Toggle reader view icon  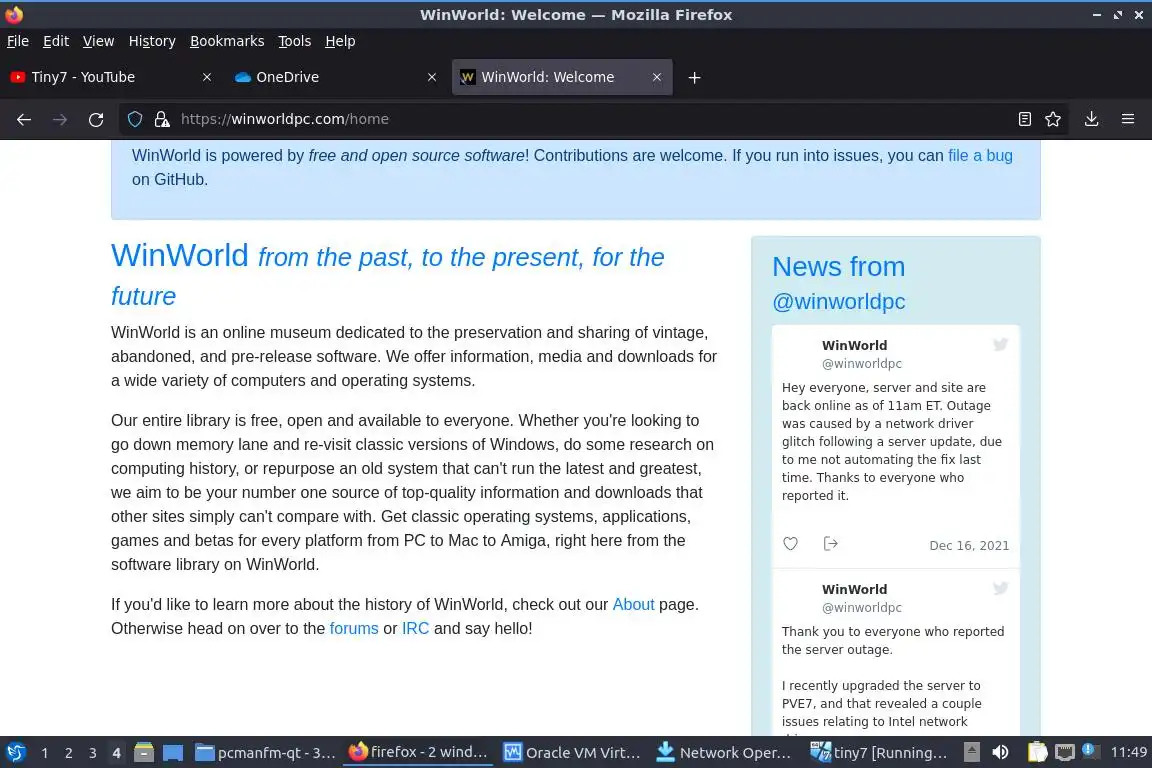[x=1024, y=119]
